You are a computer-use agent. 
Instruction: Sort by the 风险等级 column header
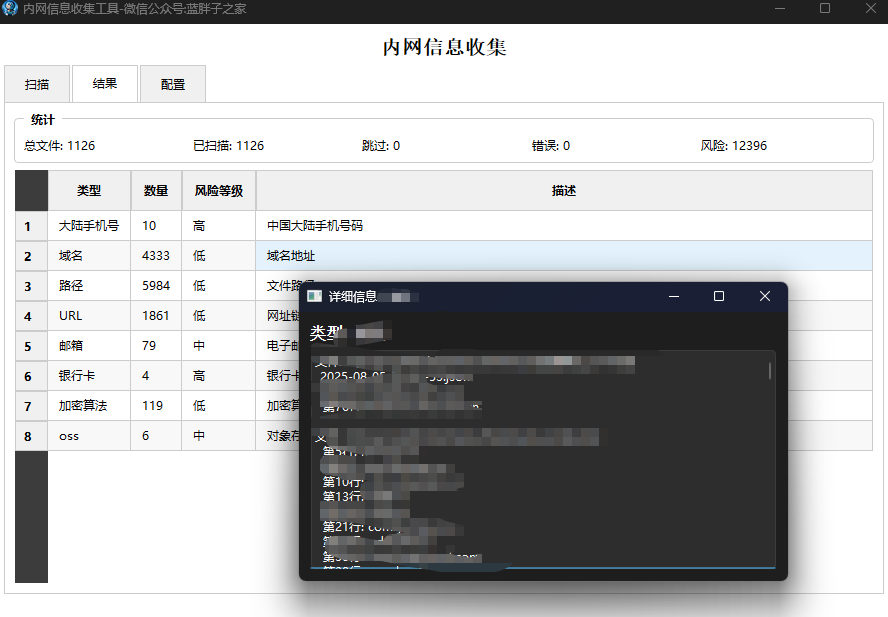(x=219, y=191)
